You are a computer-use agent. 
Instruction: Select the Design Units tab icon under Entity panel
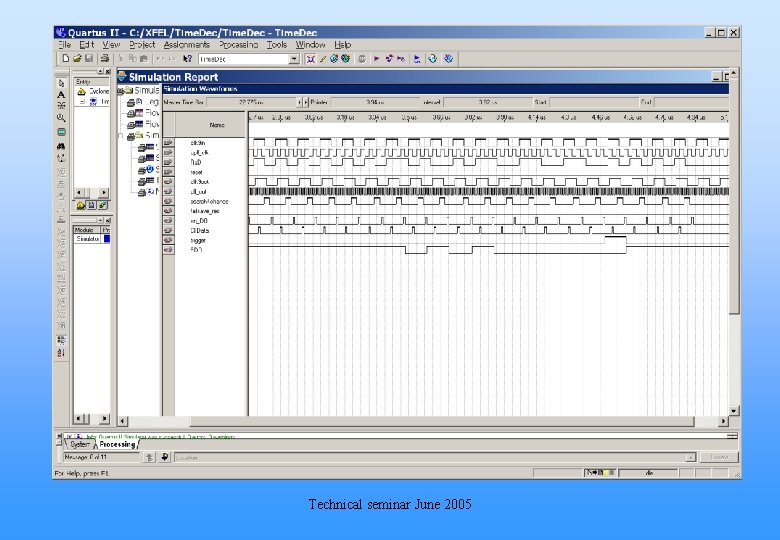pyautogui.click(x=103, y=205)
